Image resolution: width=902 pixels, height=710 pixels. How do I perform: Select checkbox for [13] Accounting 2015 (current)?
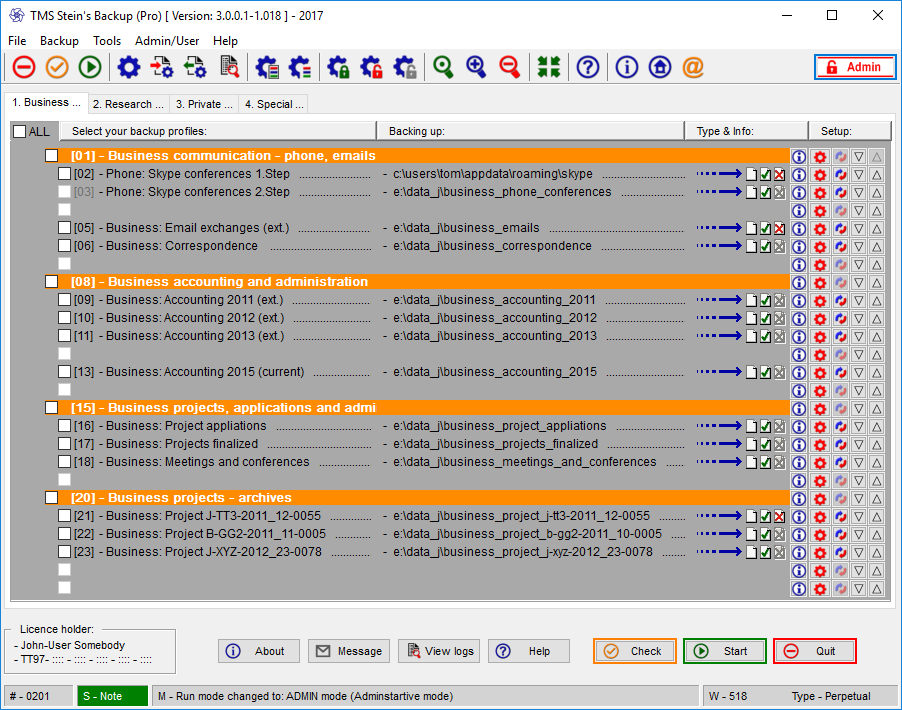[x=64, y=372]
